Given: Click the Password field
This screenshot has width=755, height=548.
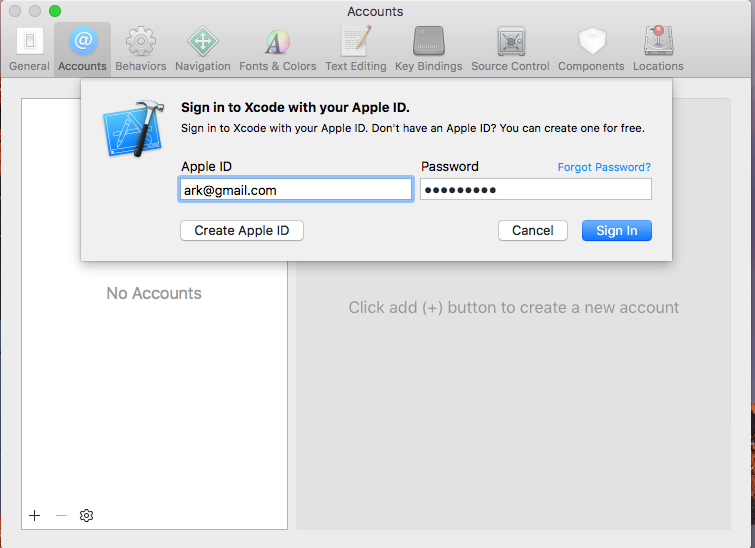Looking at the screenshot, I should (536, 189).
